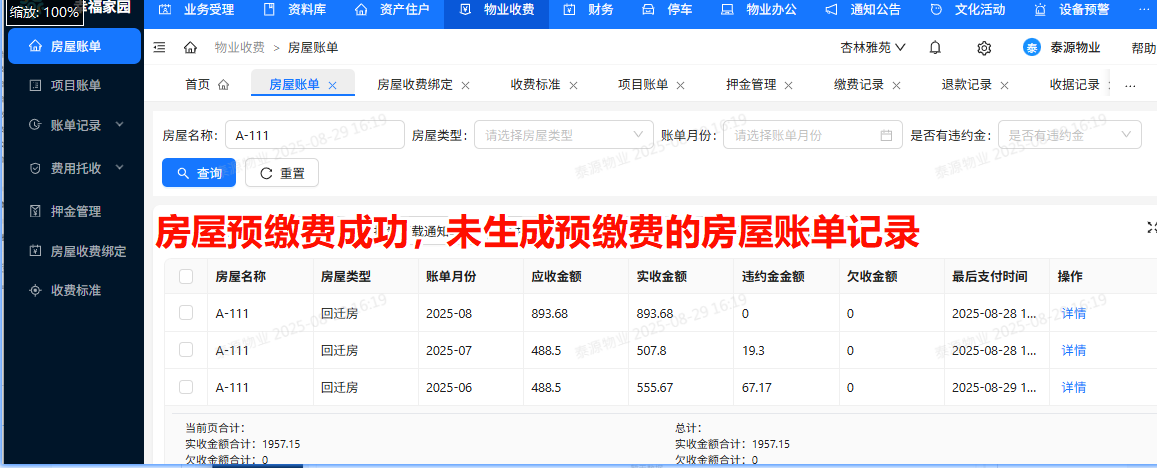Switch to the 项目账单 tab
The height and width of the screenshot is (468, 1157).
tap(643, 85)
